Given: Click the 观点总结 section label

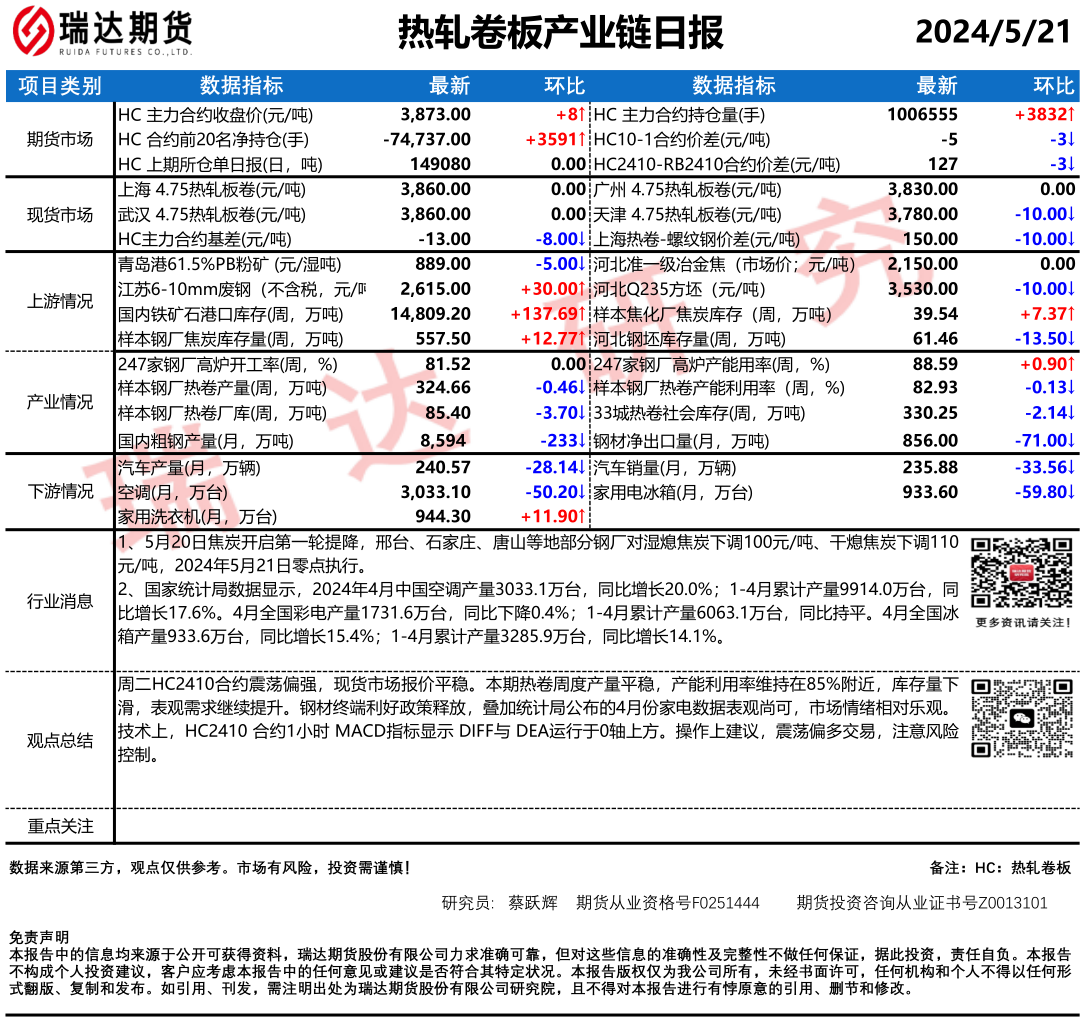Looking at the screenshot, I should 60,740.
